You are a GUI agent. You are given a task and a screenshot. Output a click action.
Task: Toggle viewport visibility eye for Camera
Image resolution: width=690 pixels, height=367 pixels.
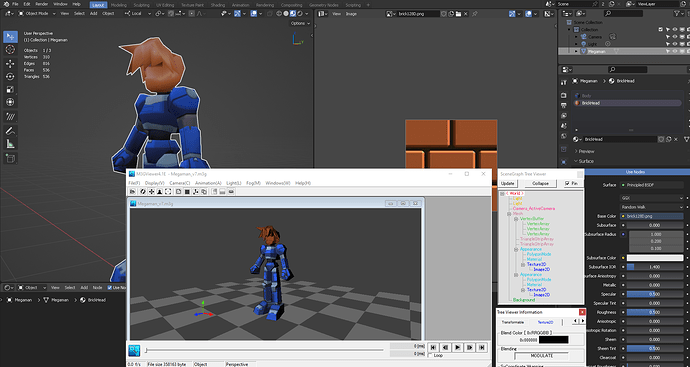coord(675,37)
